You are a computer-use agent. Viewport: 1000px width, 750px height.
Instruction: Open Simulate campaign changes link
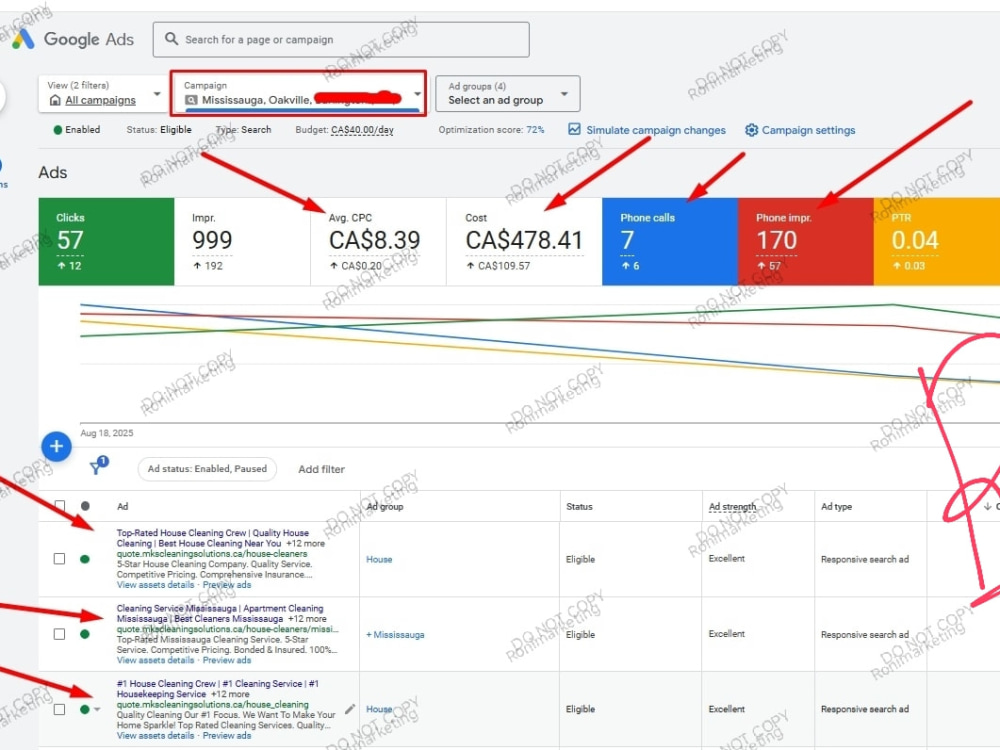tap(656, 130)
